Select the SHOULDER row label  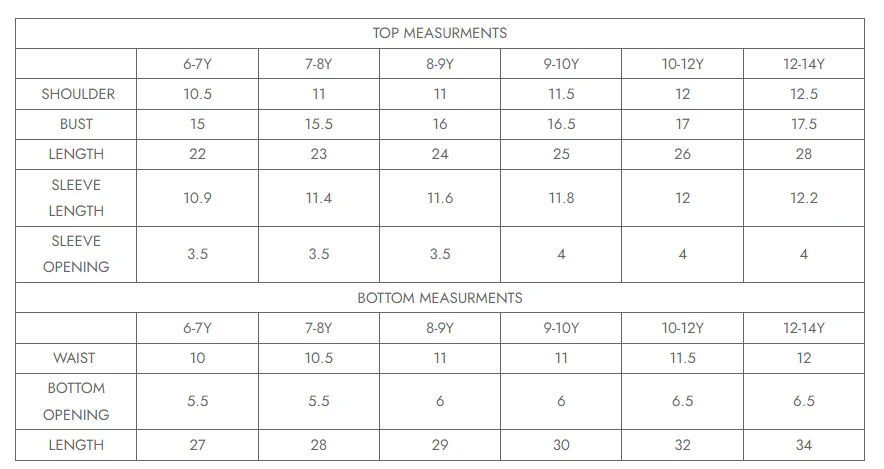[x=78, y=94]
